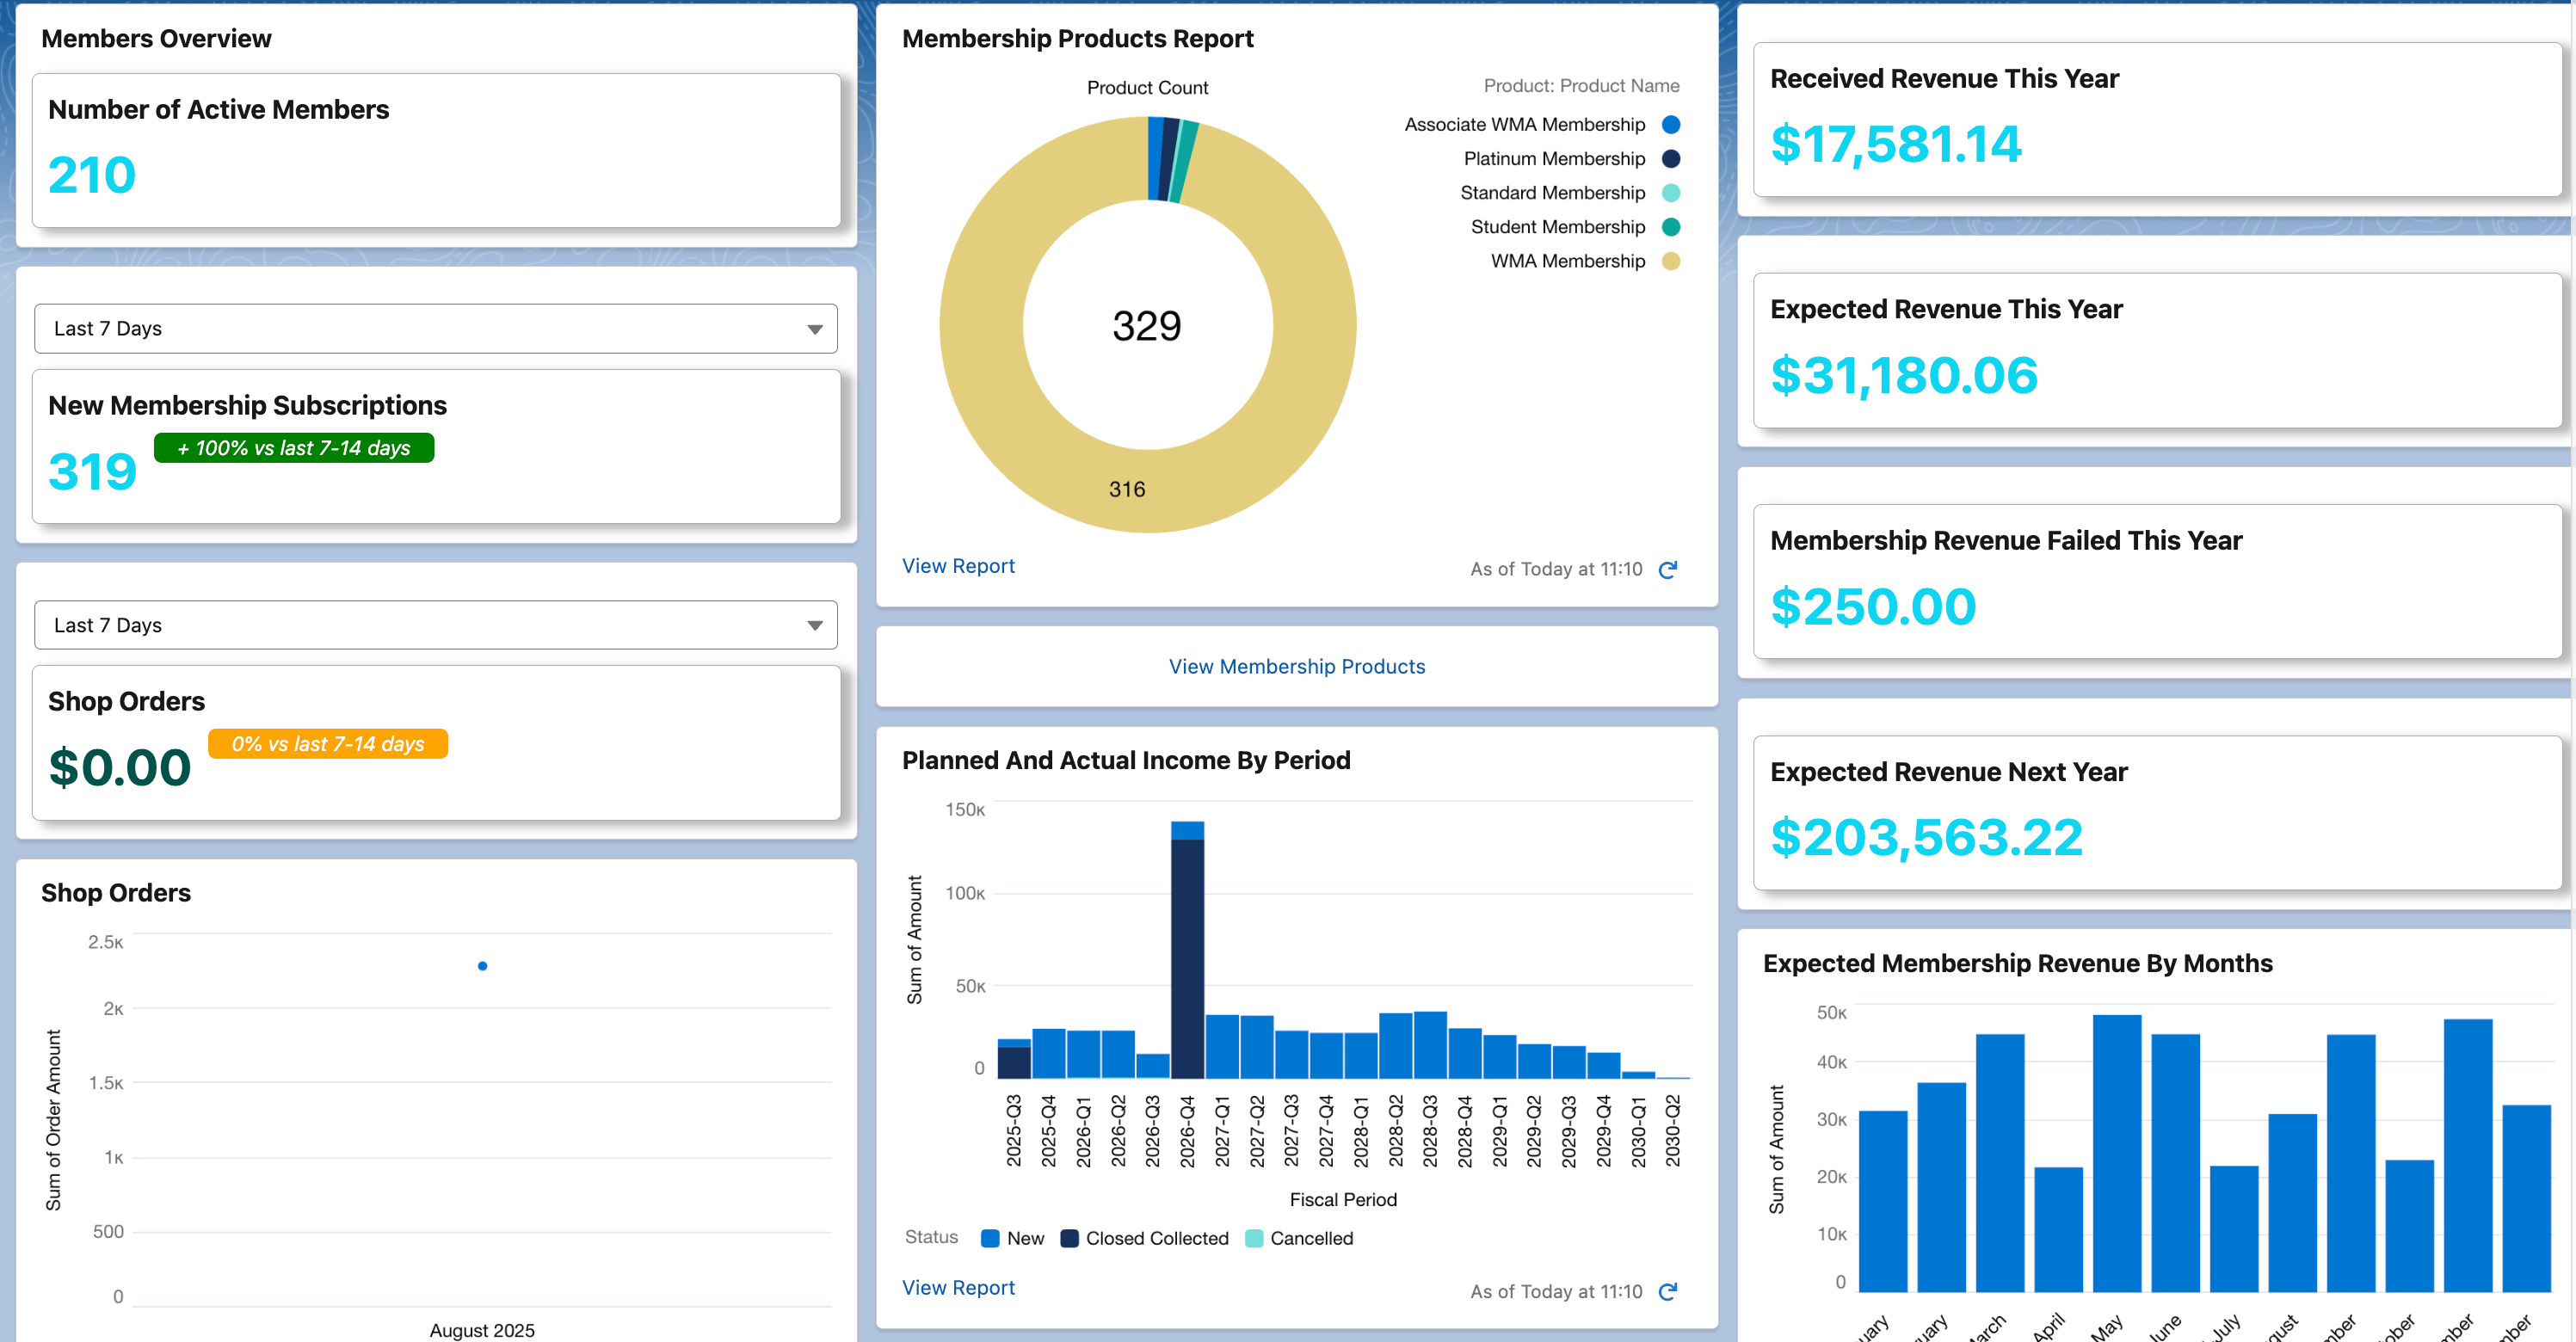Open View Report under Planned And Actual Income
Image resolution: width=2576 pixels, height=1342 pixels.
coord(957,1287)
